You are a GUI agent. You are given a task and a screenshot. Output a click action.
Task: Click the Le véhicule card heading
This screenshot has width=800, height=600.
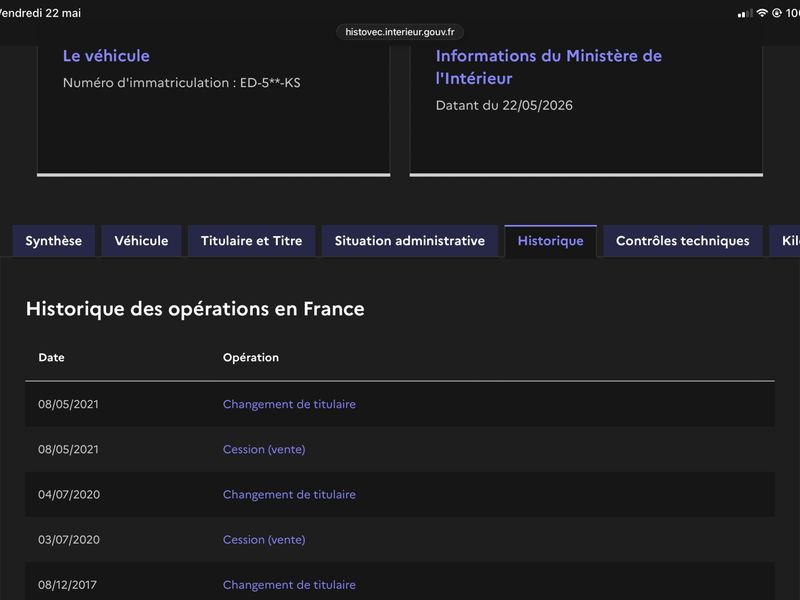click(x=106, y=56)
